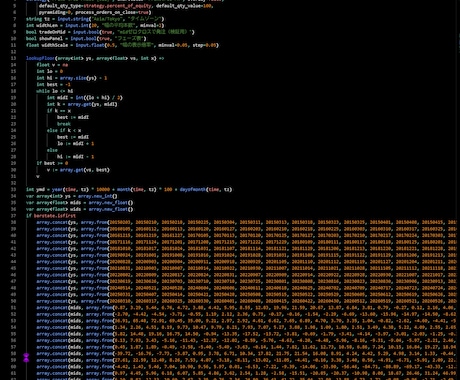Viewport: 460px width, 380px height.
Task: Click the purple hourglass marker in the gutter
Action: coord(26,357)
